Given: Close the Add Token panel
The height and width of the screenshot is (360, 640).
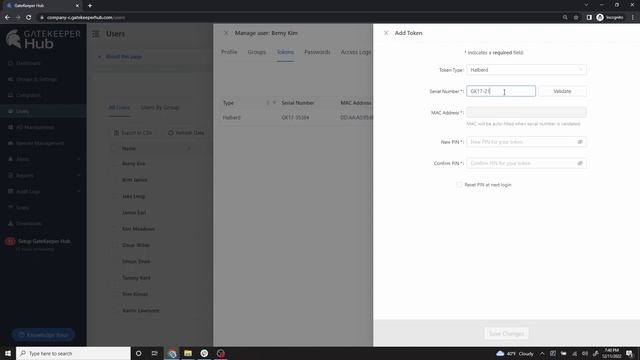Looking at the screenshot, I should coord(386,33).
